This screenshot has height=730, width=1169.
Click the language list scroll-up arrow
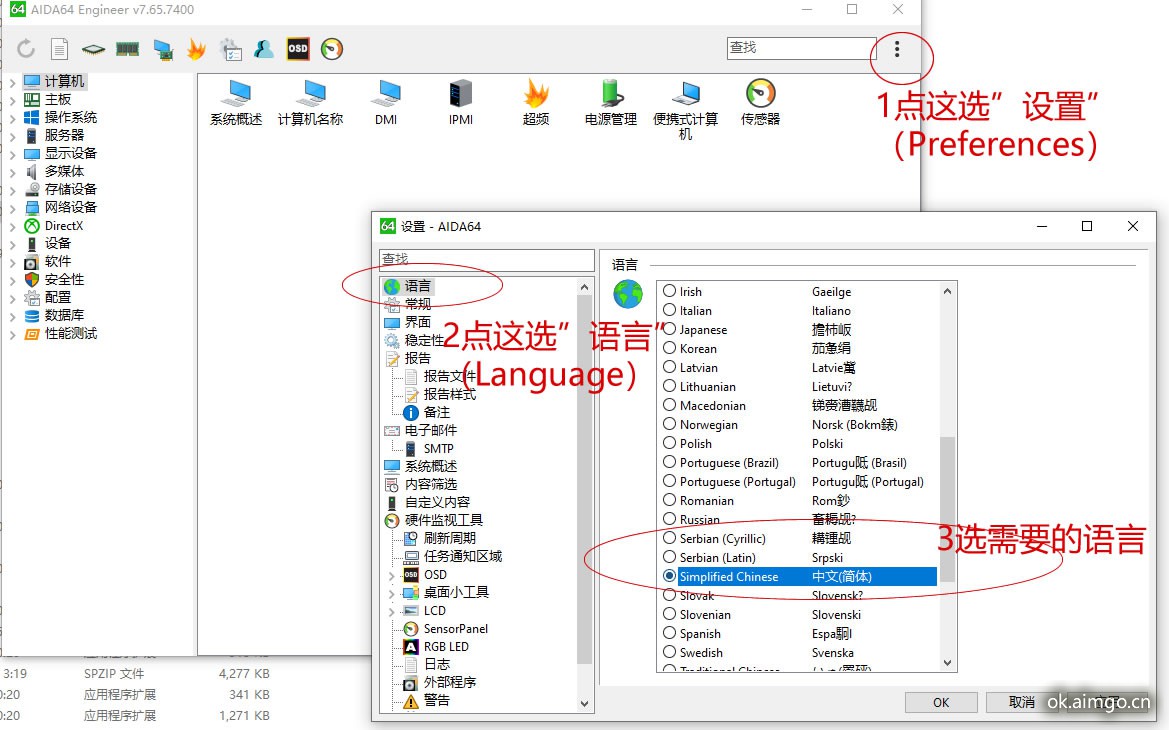pos(948,292)
